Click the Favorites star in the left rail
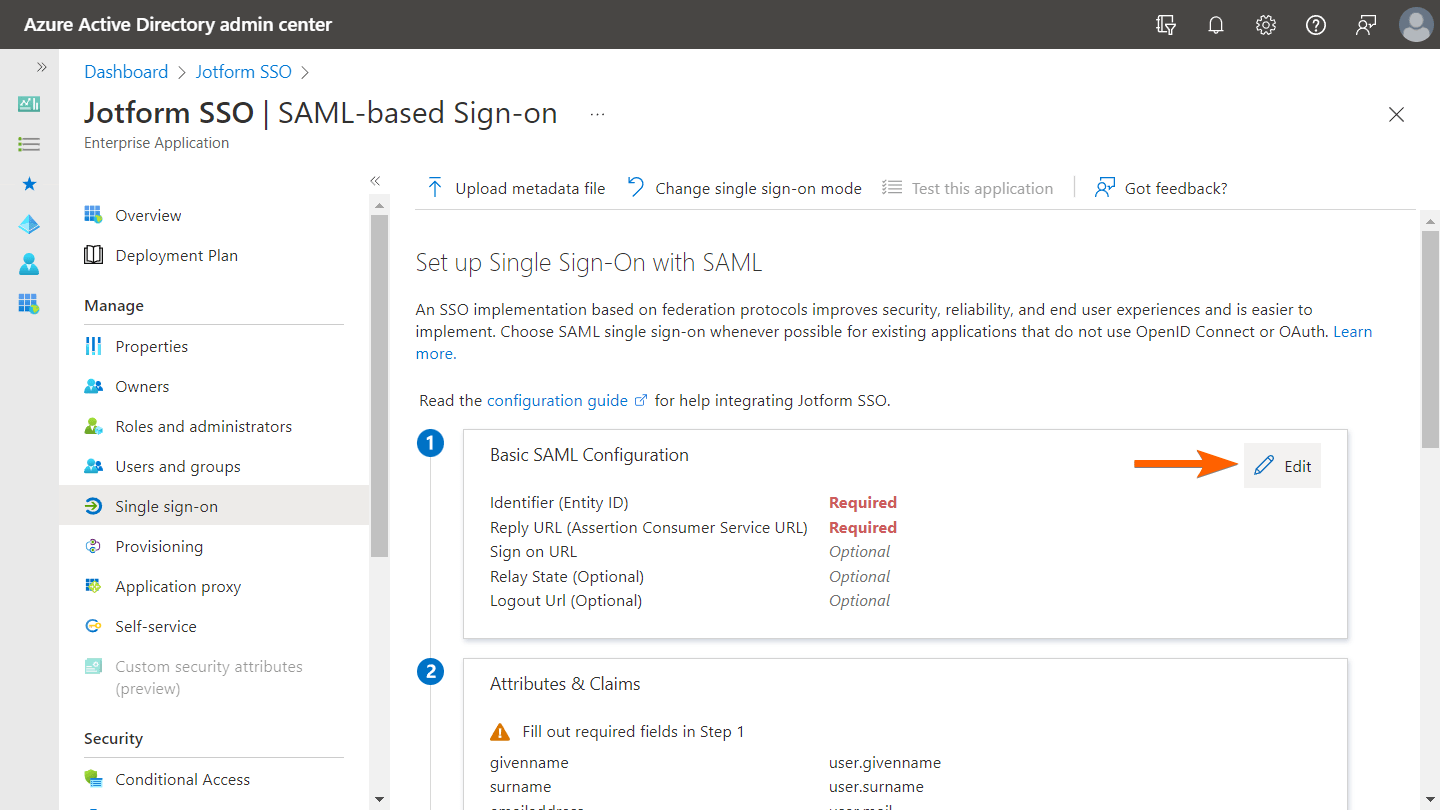Screen dimensions: 1440x810 coord(29,184)
